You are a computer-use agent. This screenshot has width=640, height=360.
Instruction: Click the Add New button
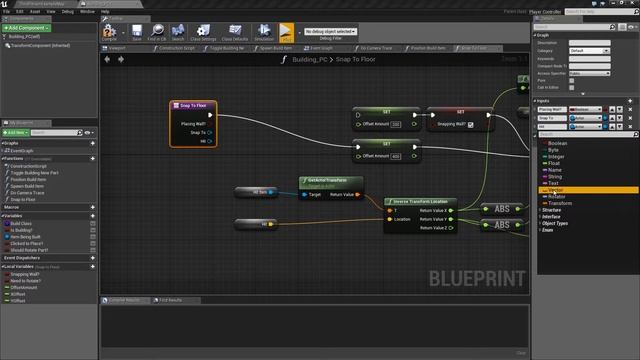(x=16, y=133)
